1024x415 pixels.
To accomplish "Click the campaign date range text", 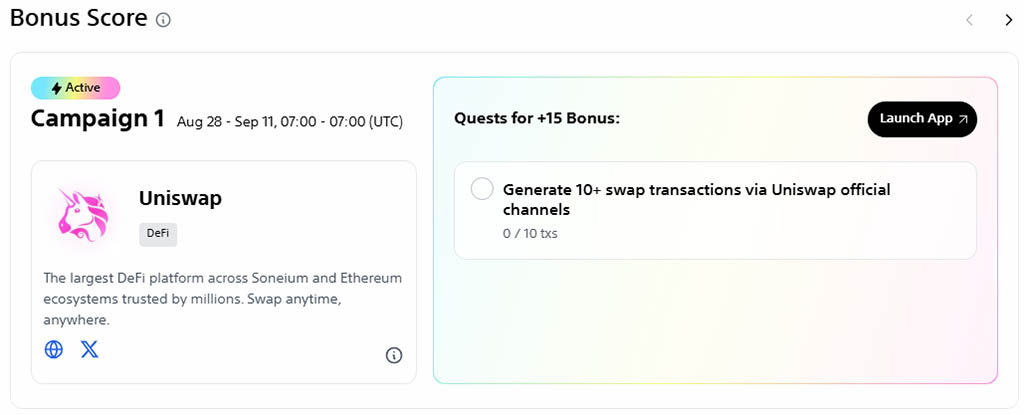I will [x=290, y=122].
